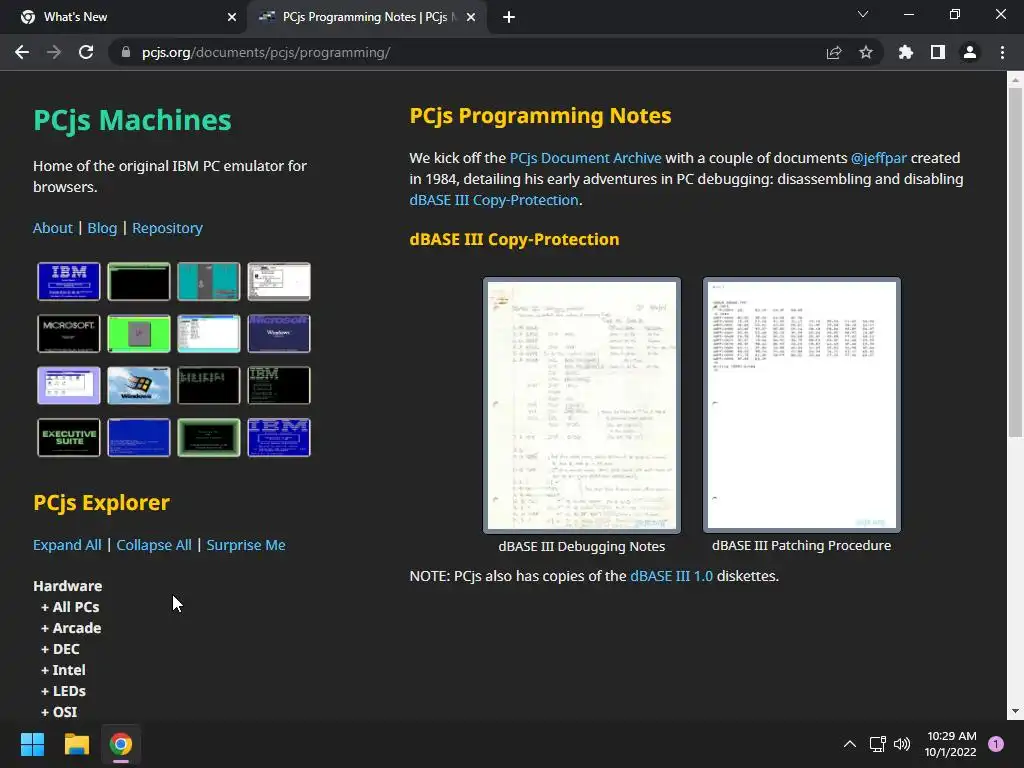Open the white window thumbnail with cyan border
Image resolution: width=1024 pixels, height=768 pixels.
click(x=209, y=333)
